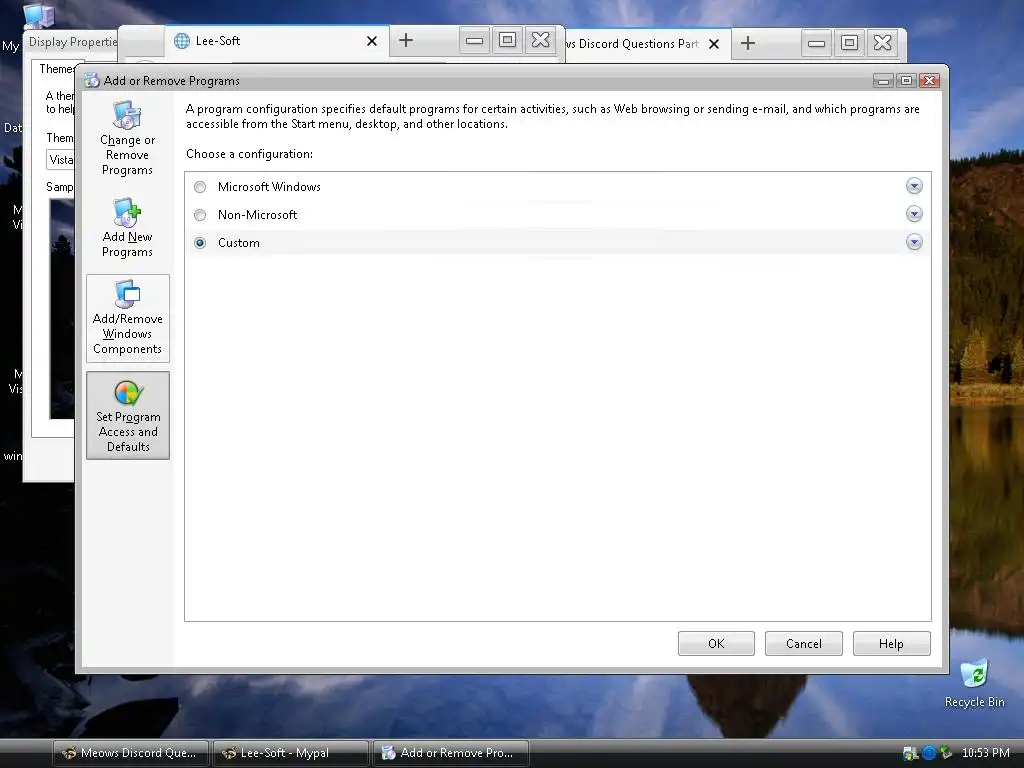The height and width of the screenshot is (768, 1024).
Task: Select the Non-Microsoft configuration radio button
Action: (200, 215)
